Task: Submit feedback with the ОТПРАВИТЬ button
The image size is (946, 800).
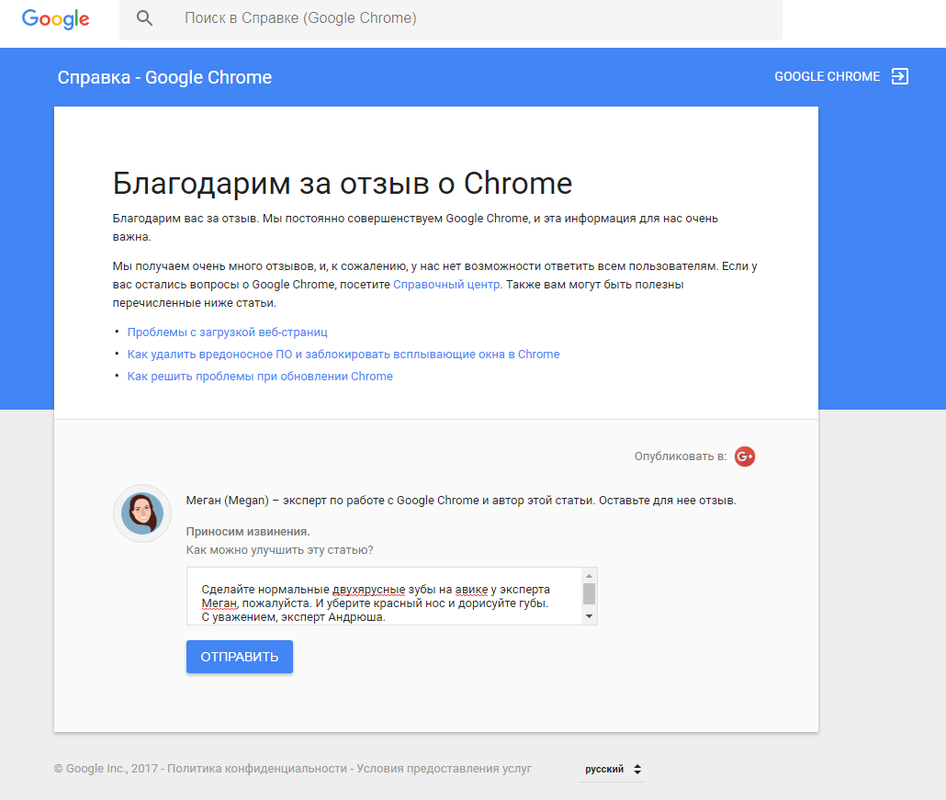Action: coord(240,656)
